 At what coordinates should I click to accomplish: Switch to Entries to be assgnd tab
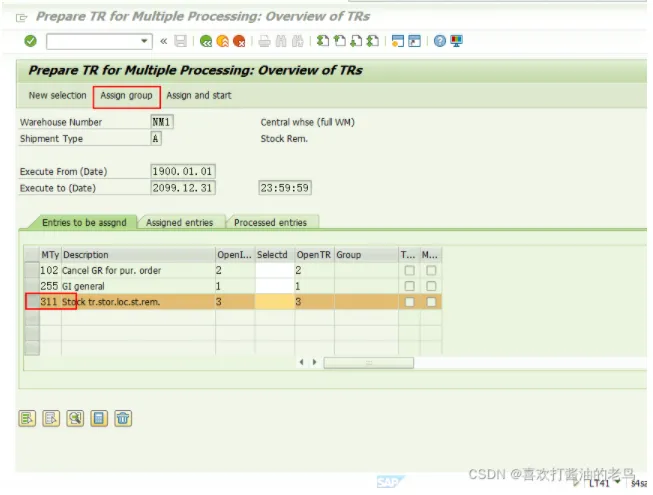84,223
